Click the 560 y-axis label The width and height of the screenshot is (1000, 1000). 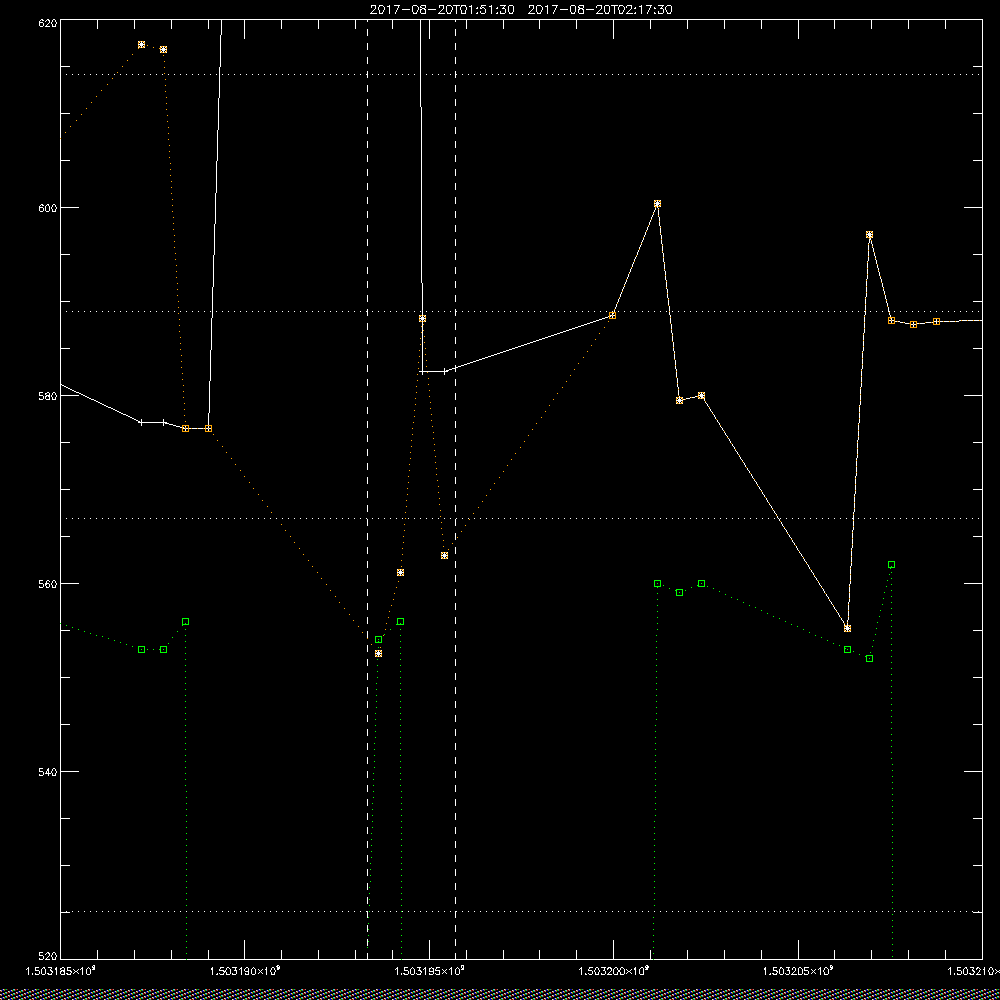(48, 584)
